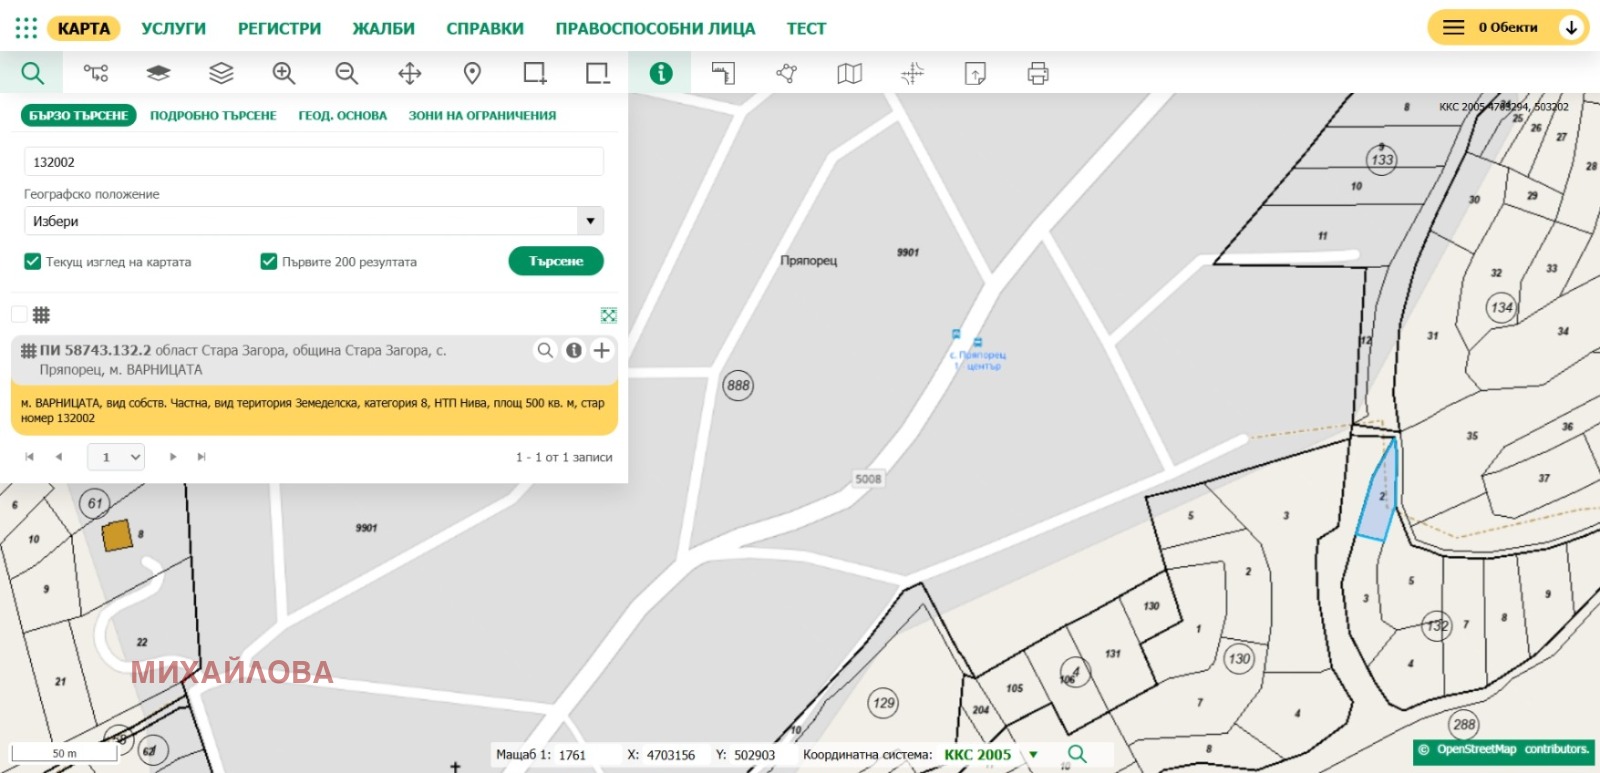Screen dimensions: 1600x773
Task: Add parcel 58743.132.2 with plus icon
Action: tap(601, 350)
